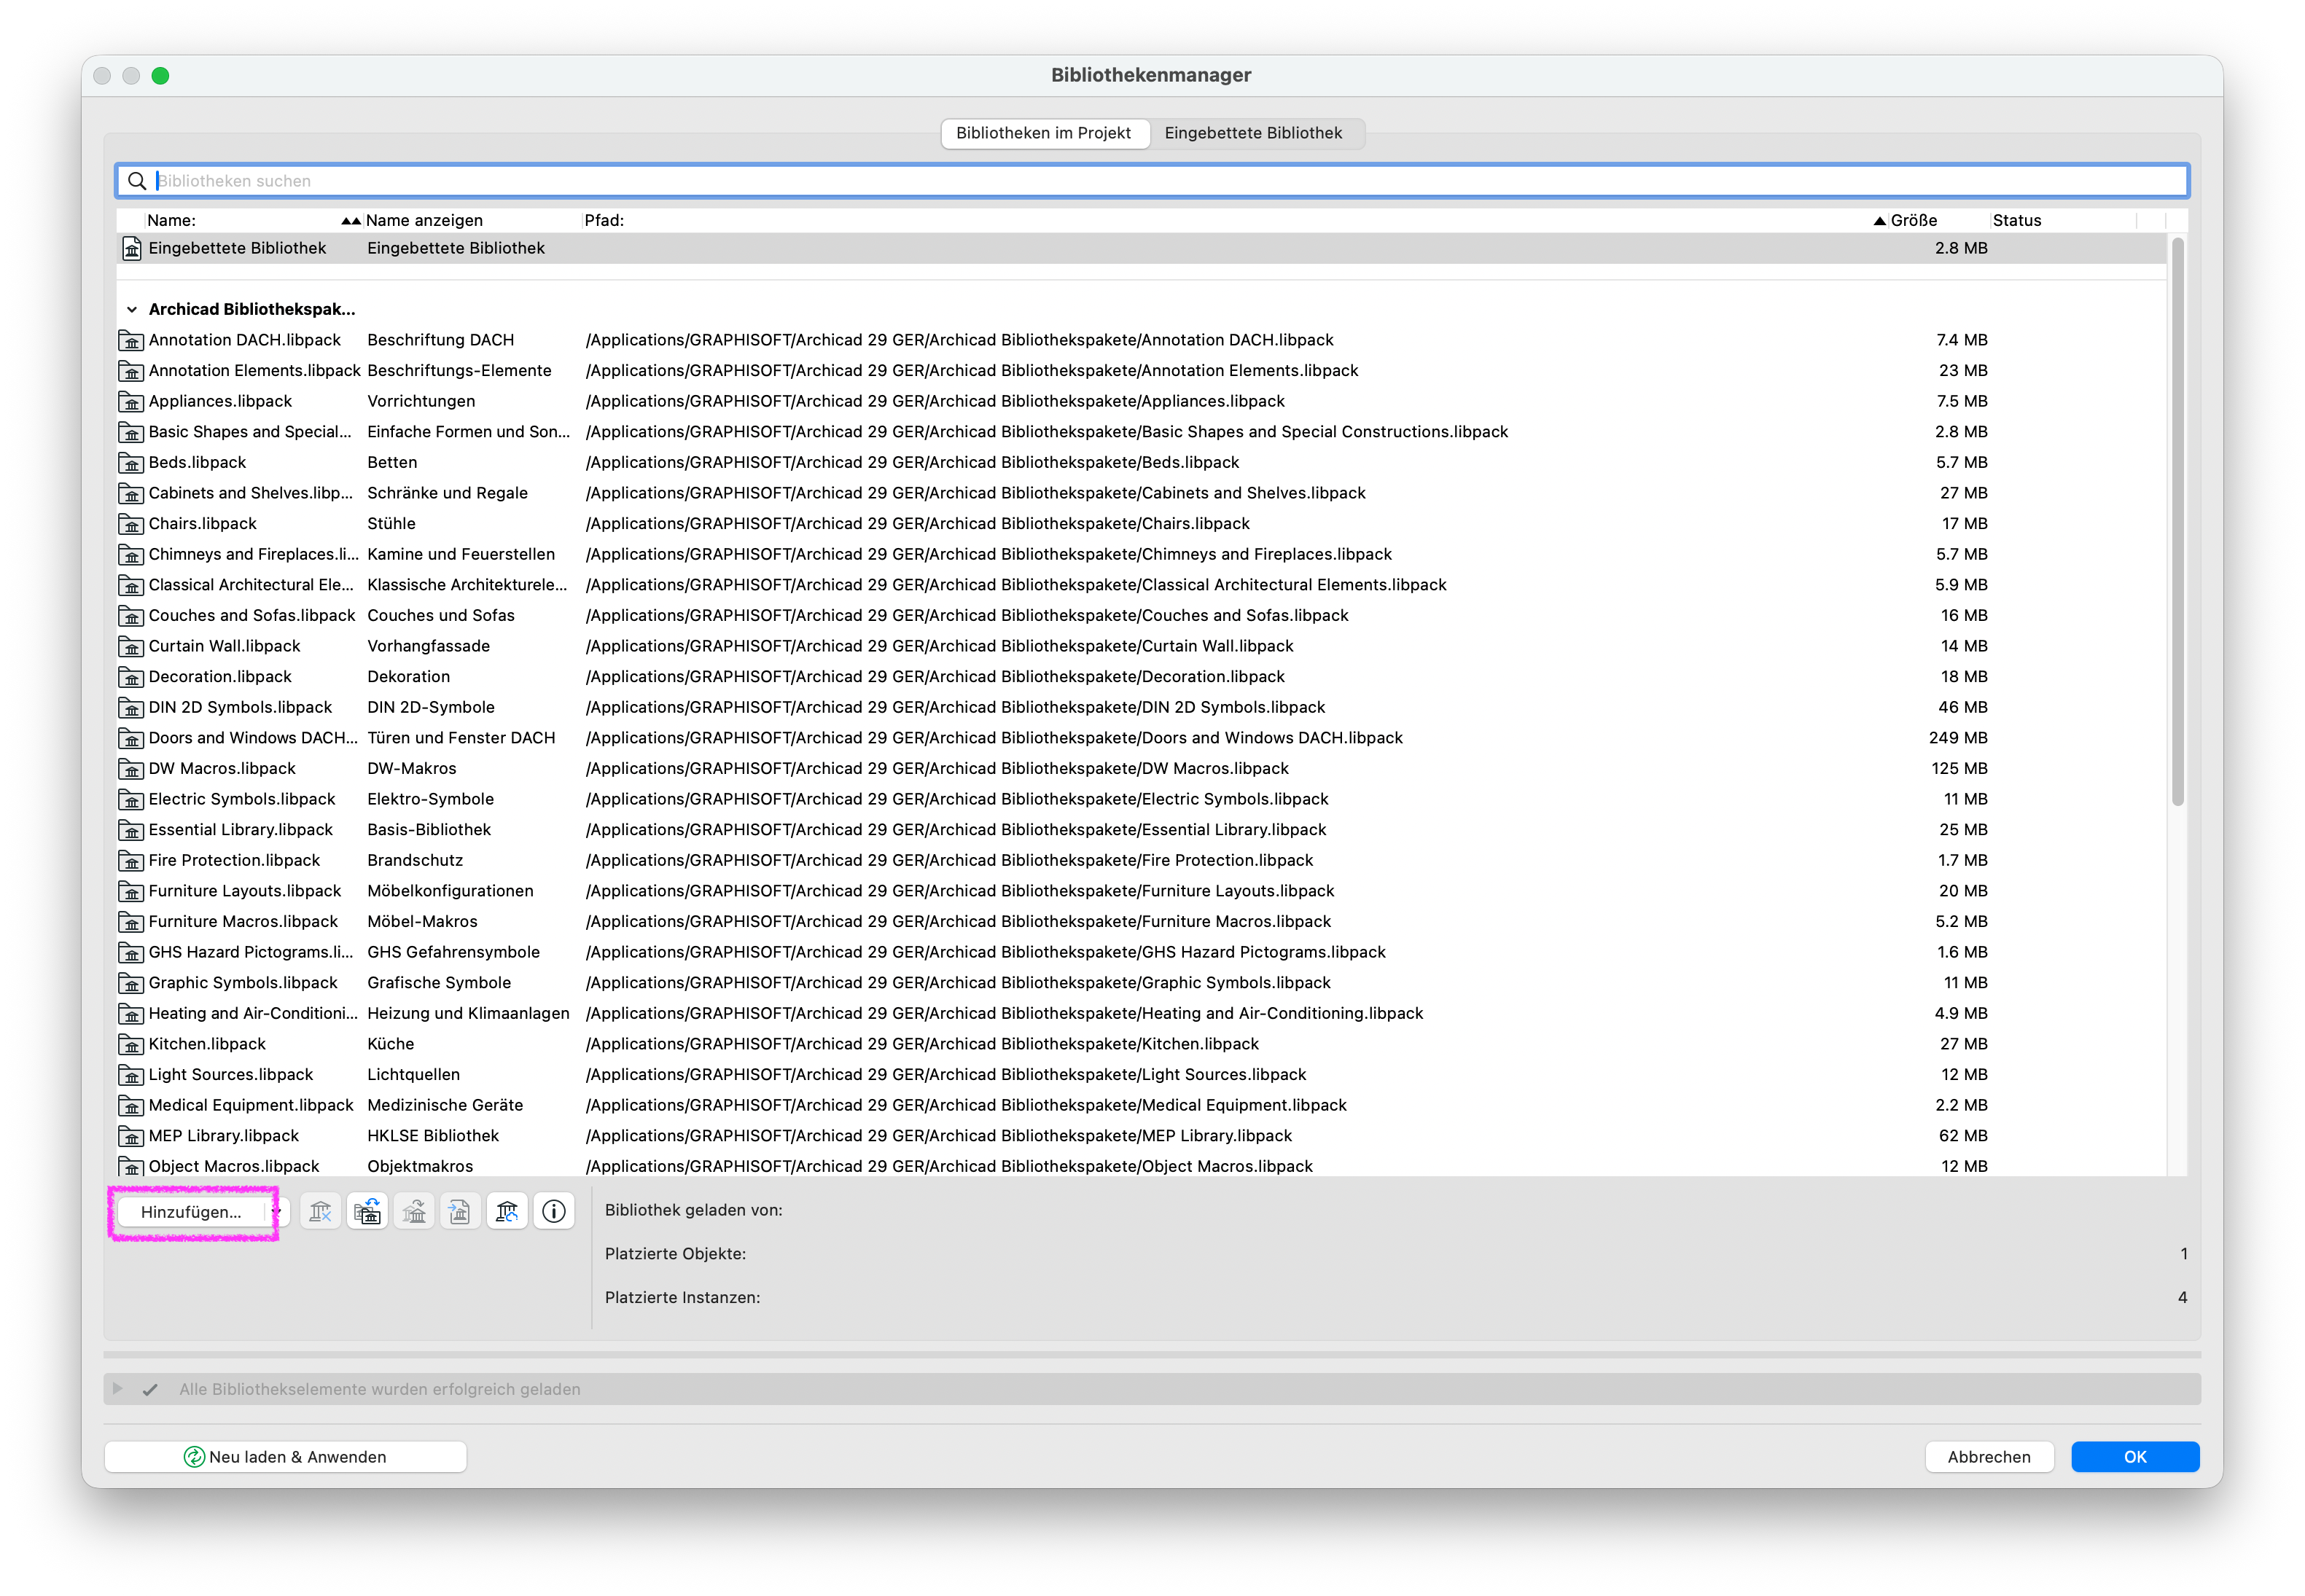2305x1596 pixels.
Task: Click the magnifier icon in search field
Action: click(137, 181)
